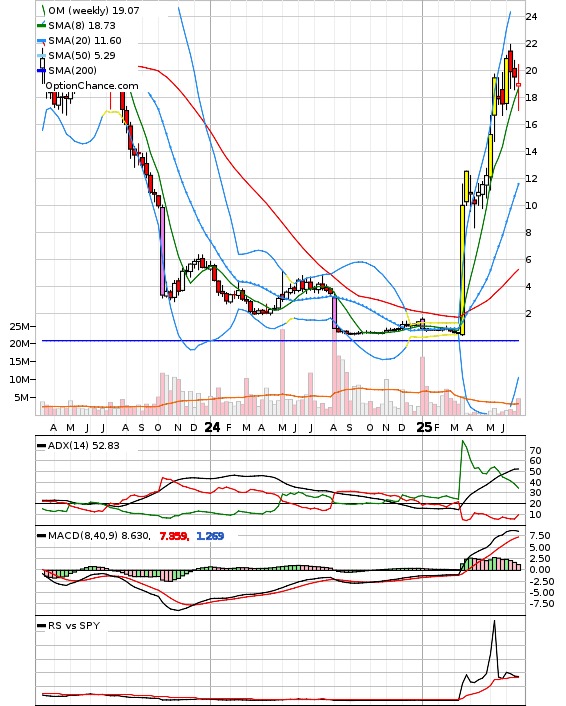The height and width of the screenshot is (706, 566).
Task: Click the 40 label on ADX axis
Action: pyautogui.click(x=535, y=483)
